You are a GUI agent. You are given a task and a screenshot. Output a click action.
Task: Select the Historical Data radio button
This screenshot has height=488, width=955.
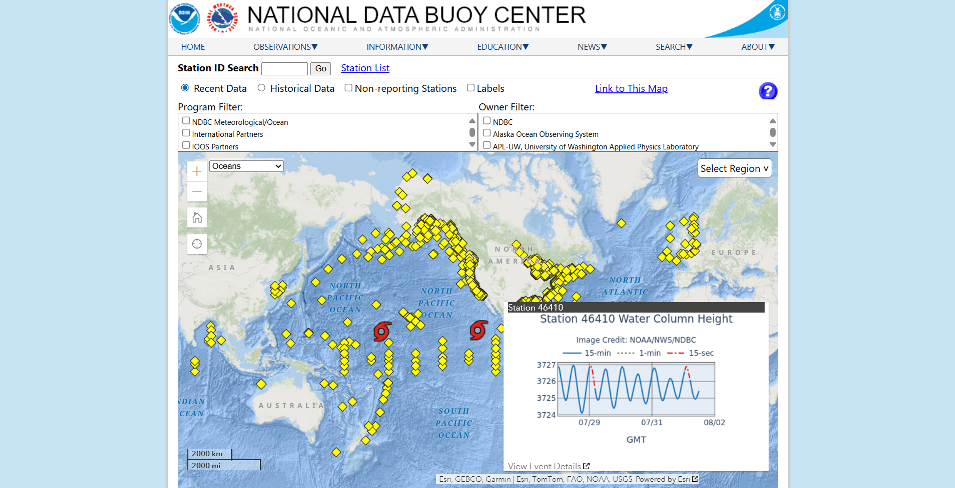262,88
